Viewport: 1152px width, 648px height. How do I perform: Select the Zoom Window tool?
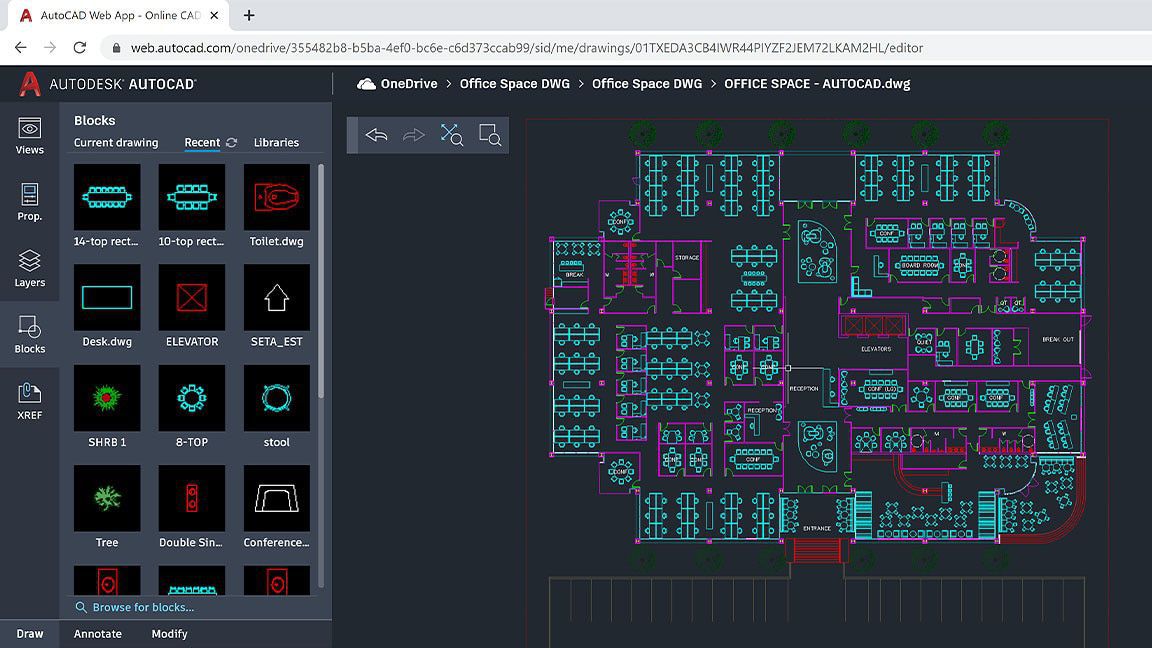coord(489,133)
